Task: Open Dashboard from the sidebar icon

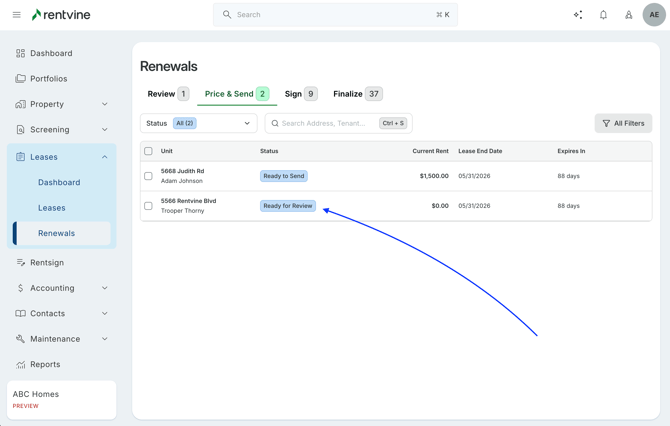Action: click(20, 53)
